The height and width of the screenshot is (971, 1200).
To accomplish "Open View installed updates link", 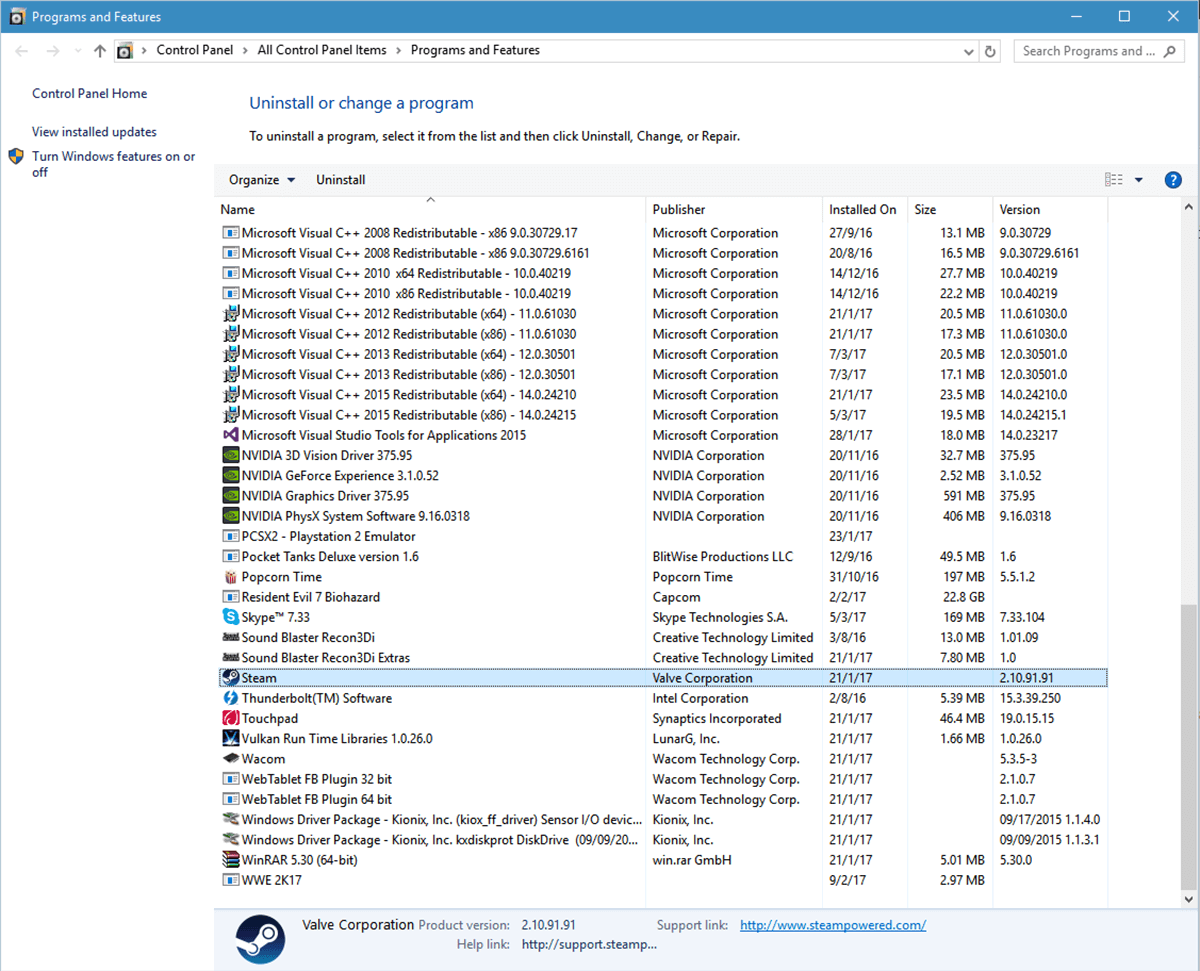I will 94,132.
